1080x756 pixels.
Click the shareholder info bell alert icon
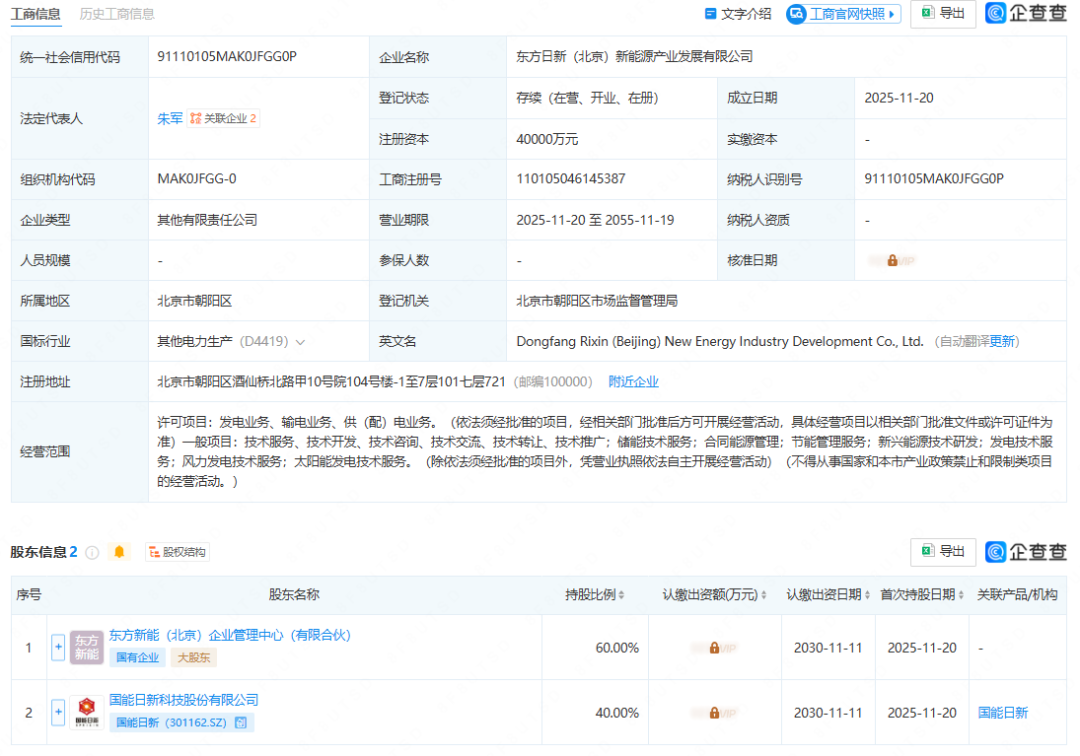click(120, 552)
